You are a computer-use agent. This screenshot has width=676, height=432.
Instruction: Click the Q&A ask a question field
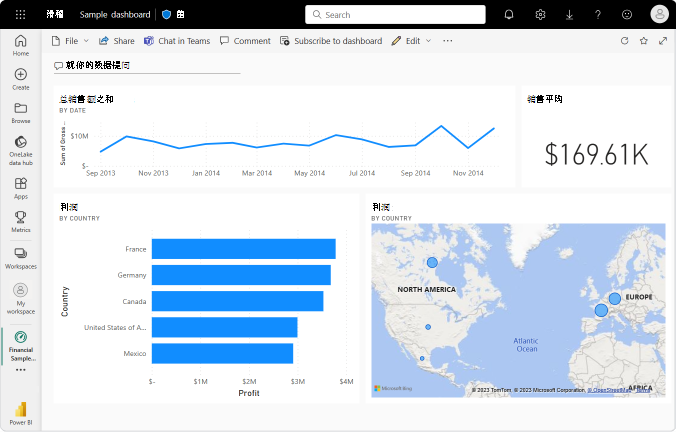click(x=147, y=66)
